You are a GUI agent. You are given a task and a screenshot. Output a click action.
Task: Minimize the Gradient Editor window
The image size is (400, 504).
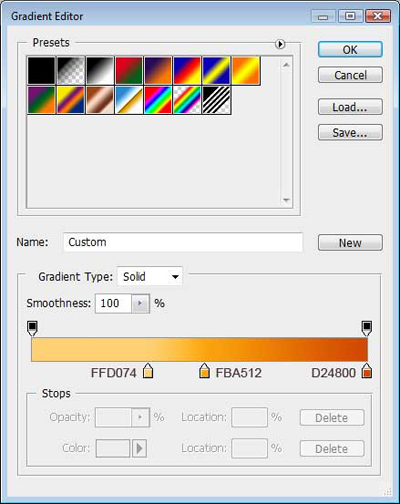pyautogui.click(x=323, y=16)
